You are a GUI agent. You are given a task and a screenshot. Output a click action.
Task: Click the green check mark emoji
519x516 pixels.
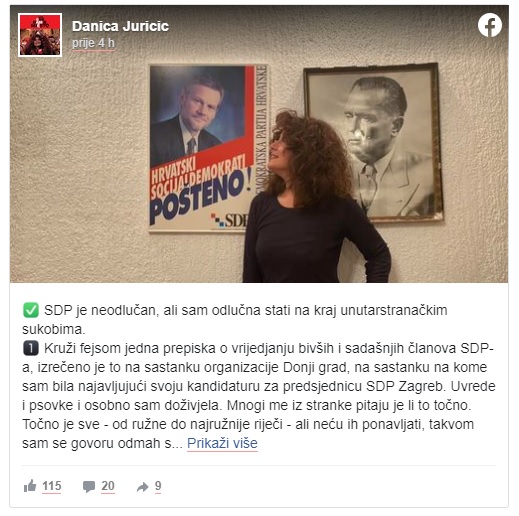coord(31,310)
